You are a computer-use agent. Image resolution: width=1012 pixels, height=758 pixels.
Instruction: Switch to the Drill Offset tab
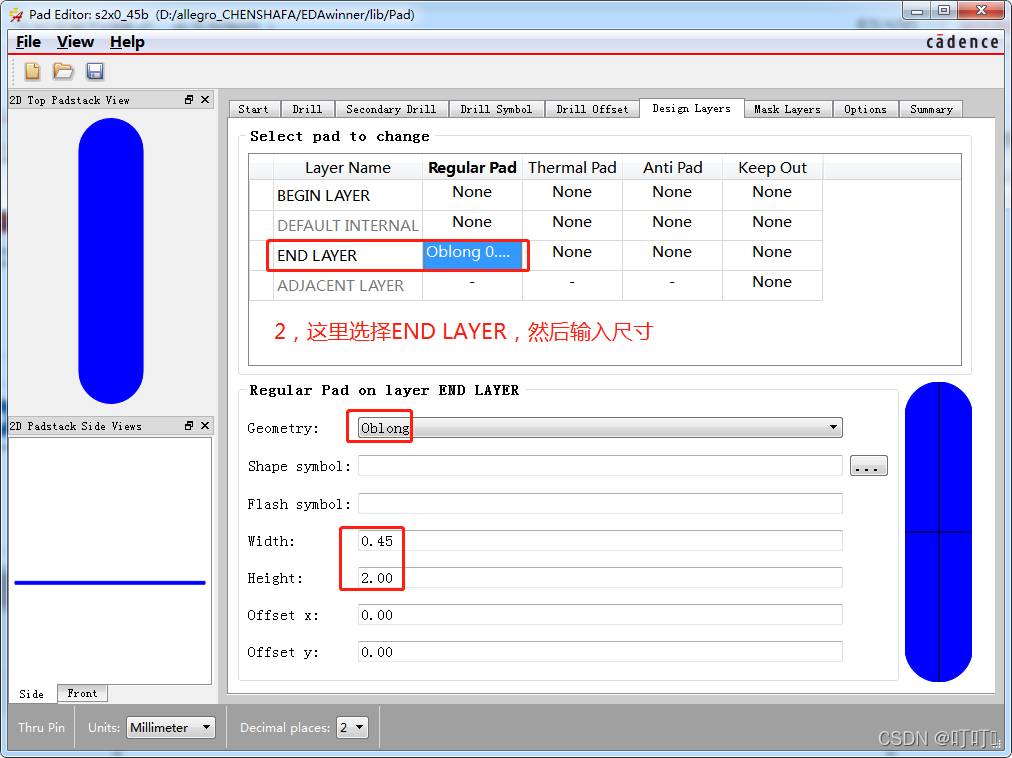coord(592,109)
